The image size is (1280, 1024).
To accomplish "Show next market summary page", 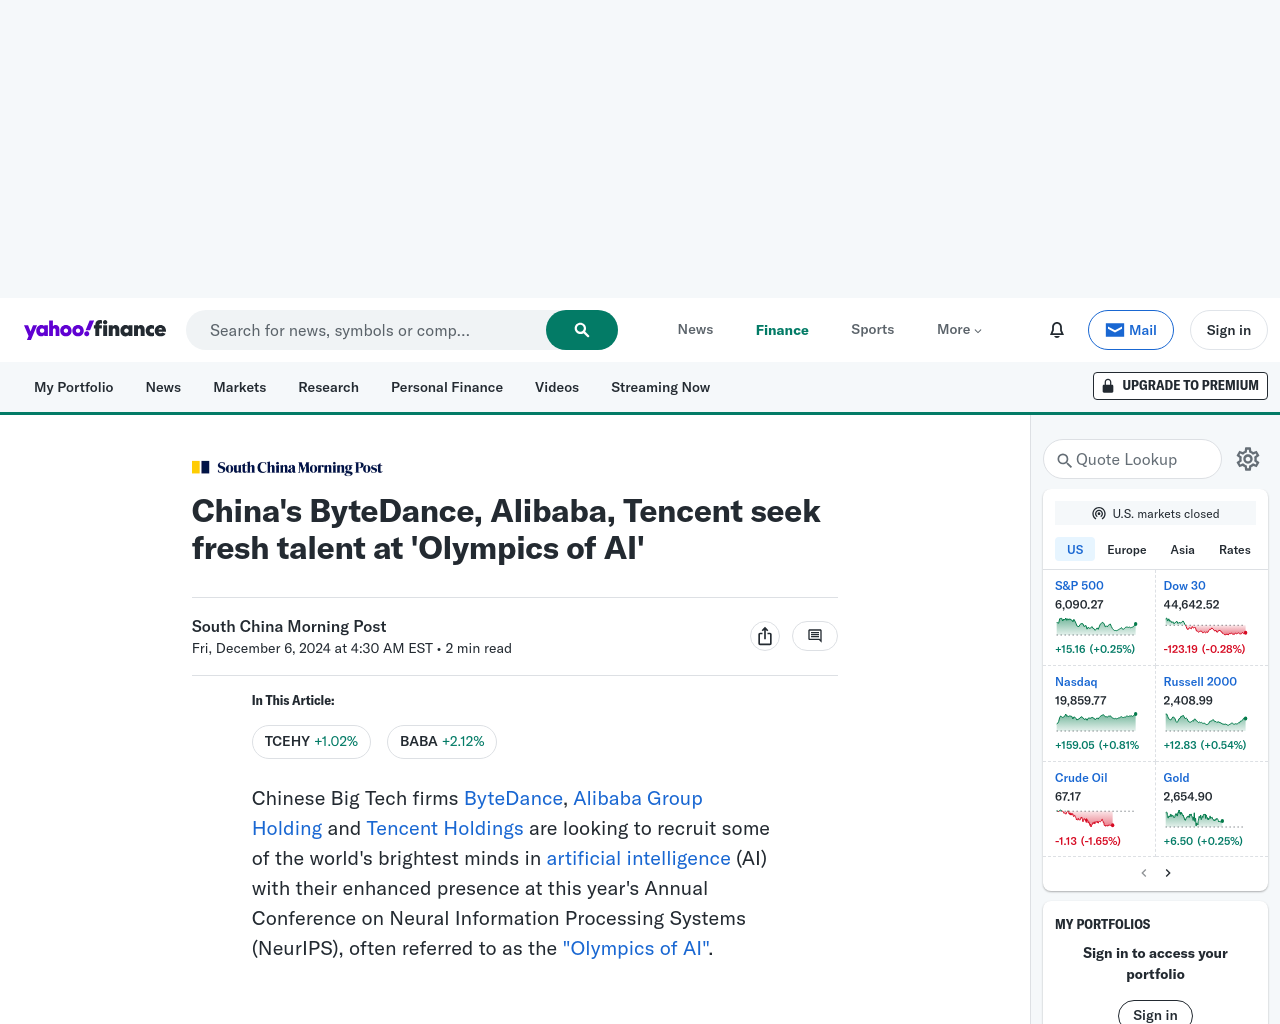I will [1168, 873].
